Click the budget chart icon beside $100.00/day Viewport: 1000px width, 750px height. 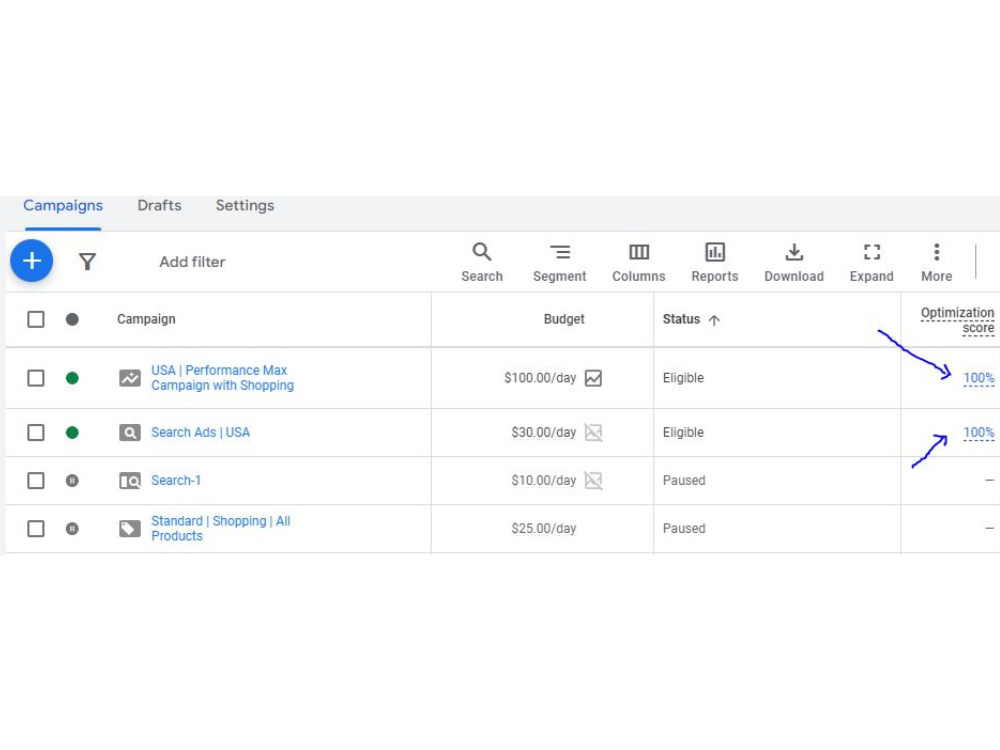(593, 378)
